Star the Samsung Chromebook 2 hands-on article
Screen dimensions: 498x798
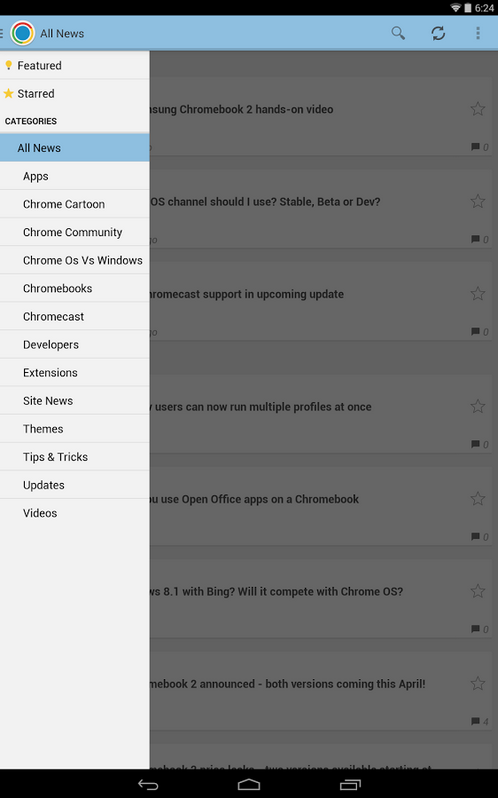coord(477,109)
